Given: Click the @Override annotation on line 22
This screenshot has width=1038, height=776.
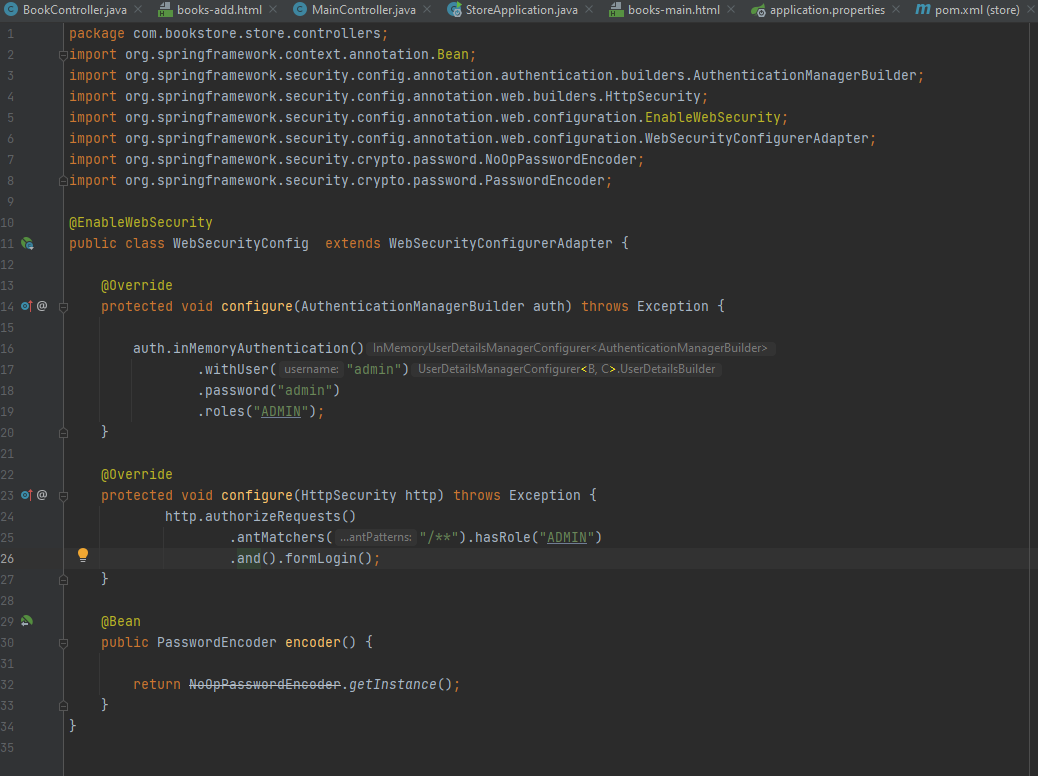Looking at the screenshot, I should [x=136, y=475].
